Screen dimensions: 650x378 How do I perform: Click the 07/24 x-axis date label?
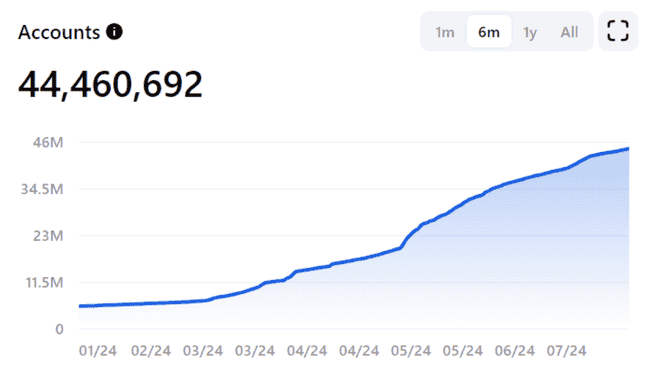(x=566, y=351)
